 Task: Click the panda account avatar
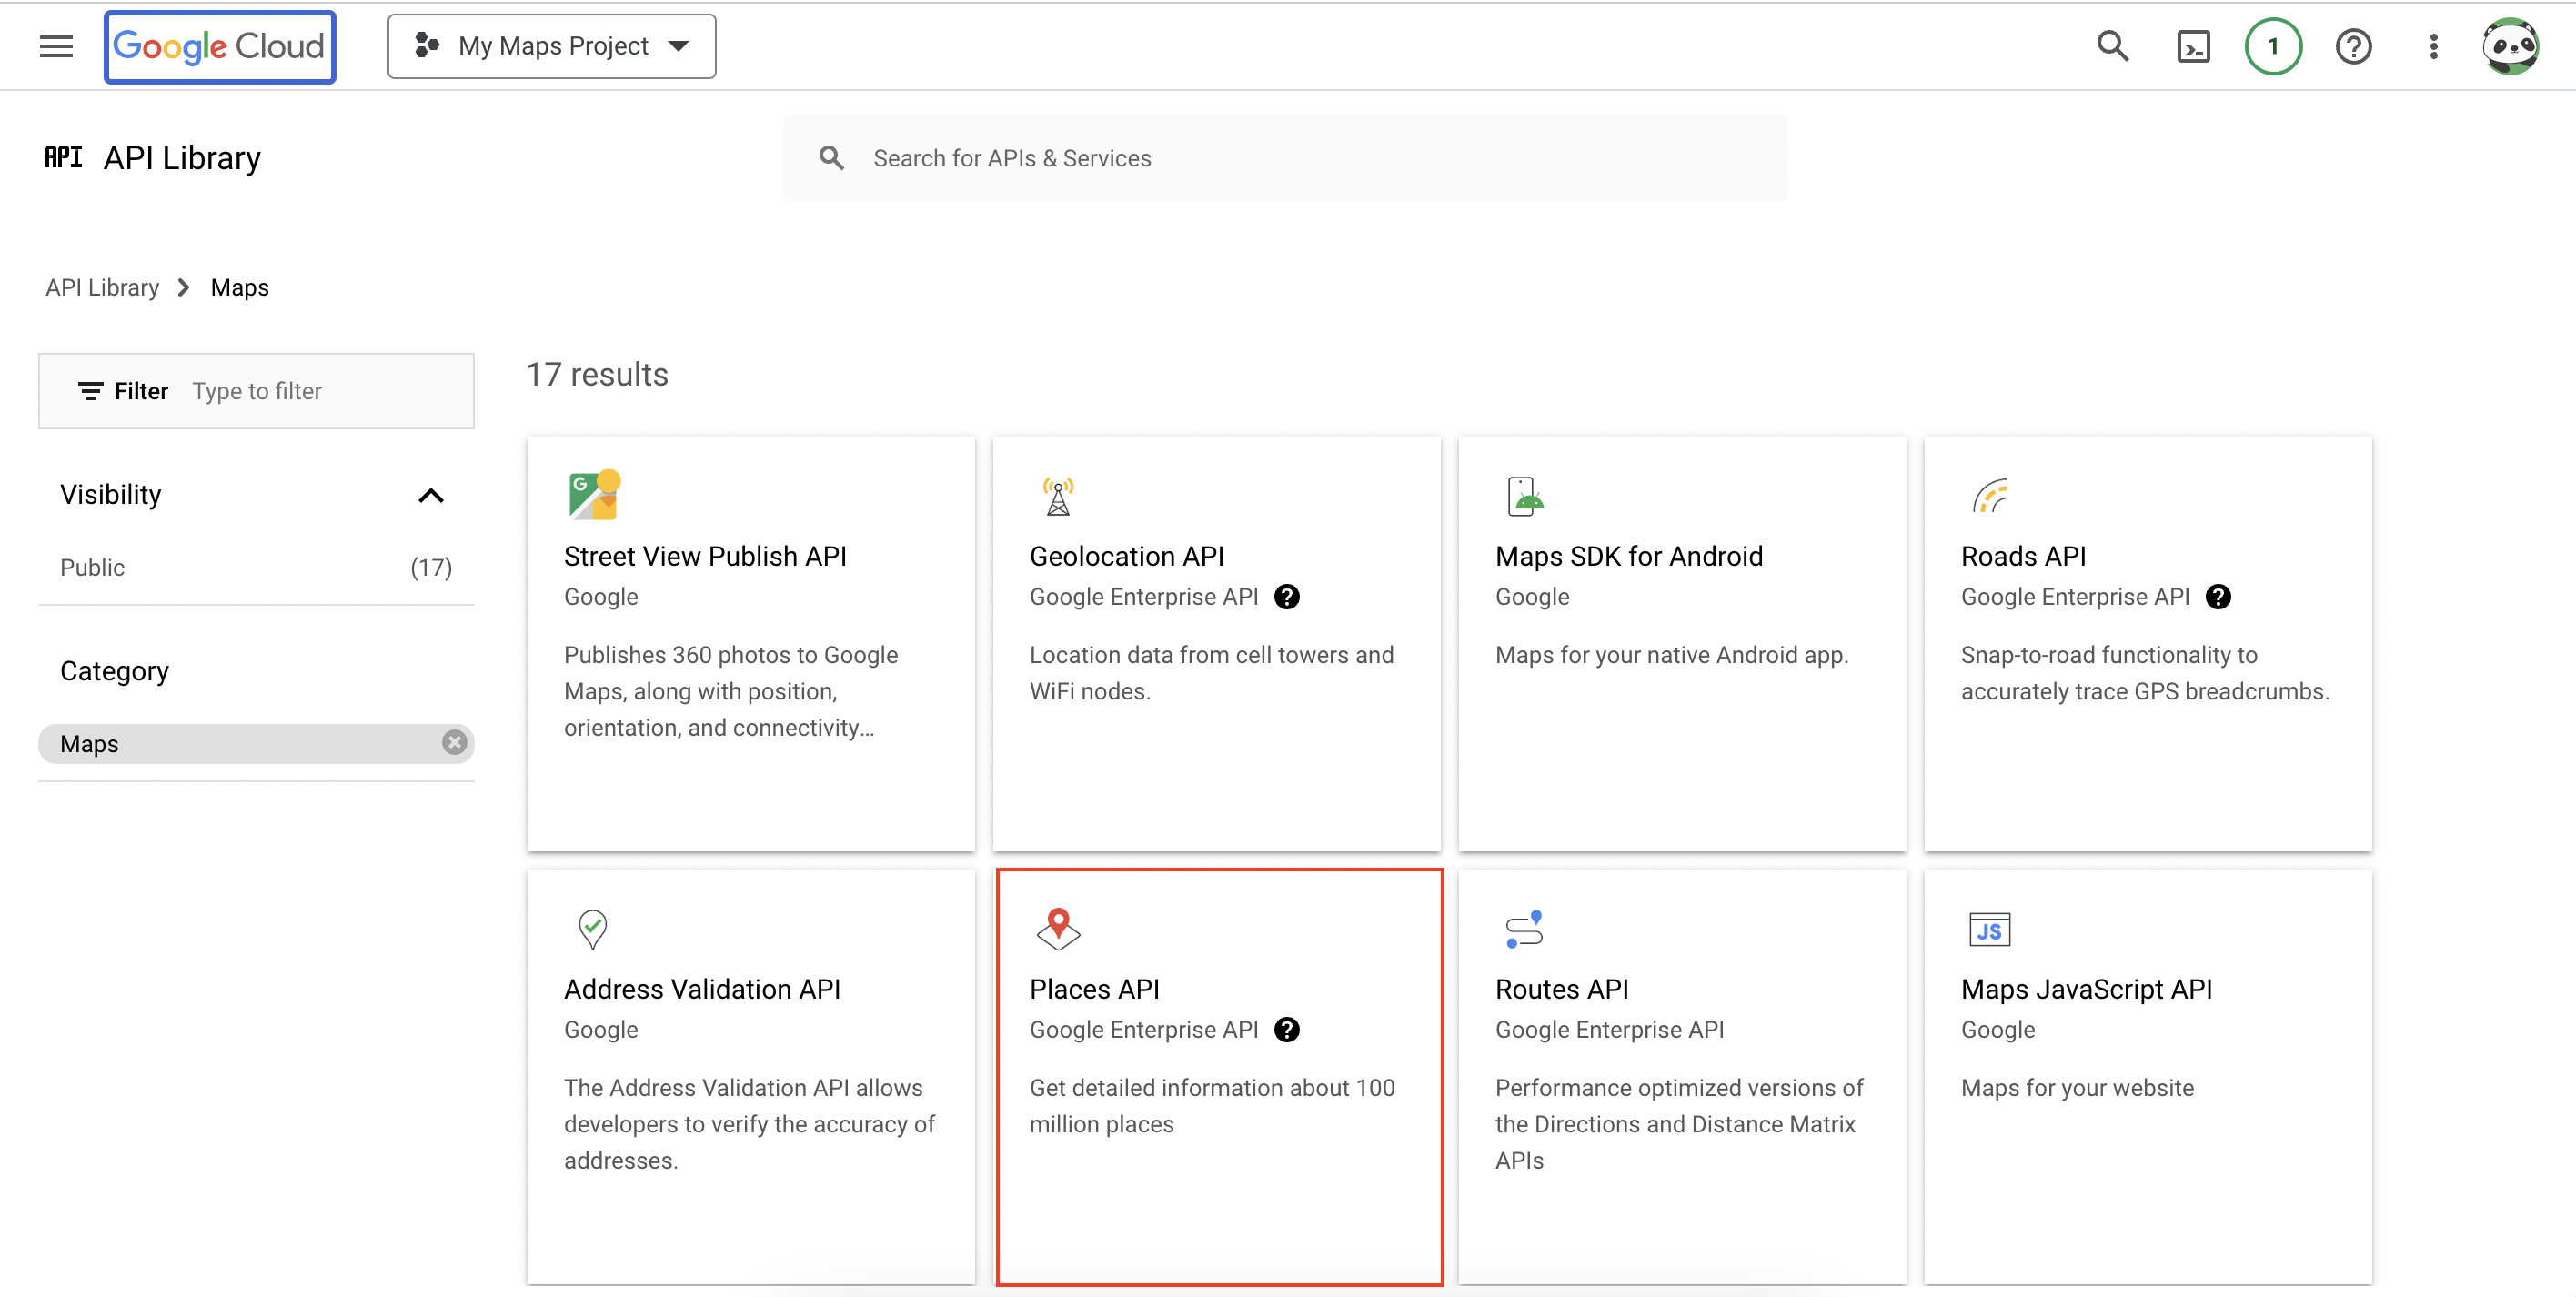coord(2510,46)
